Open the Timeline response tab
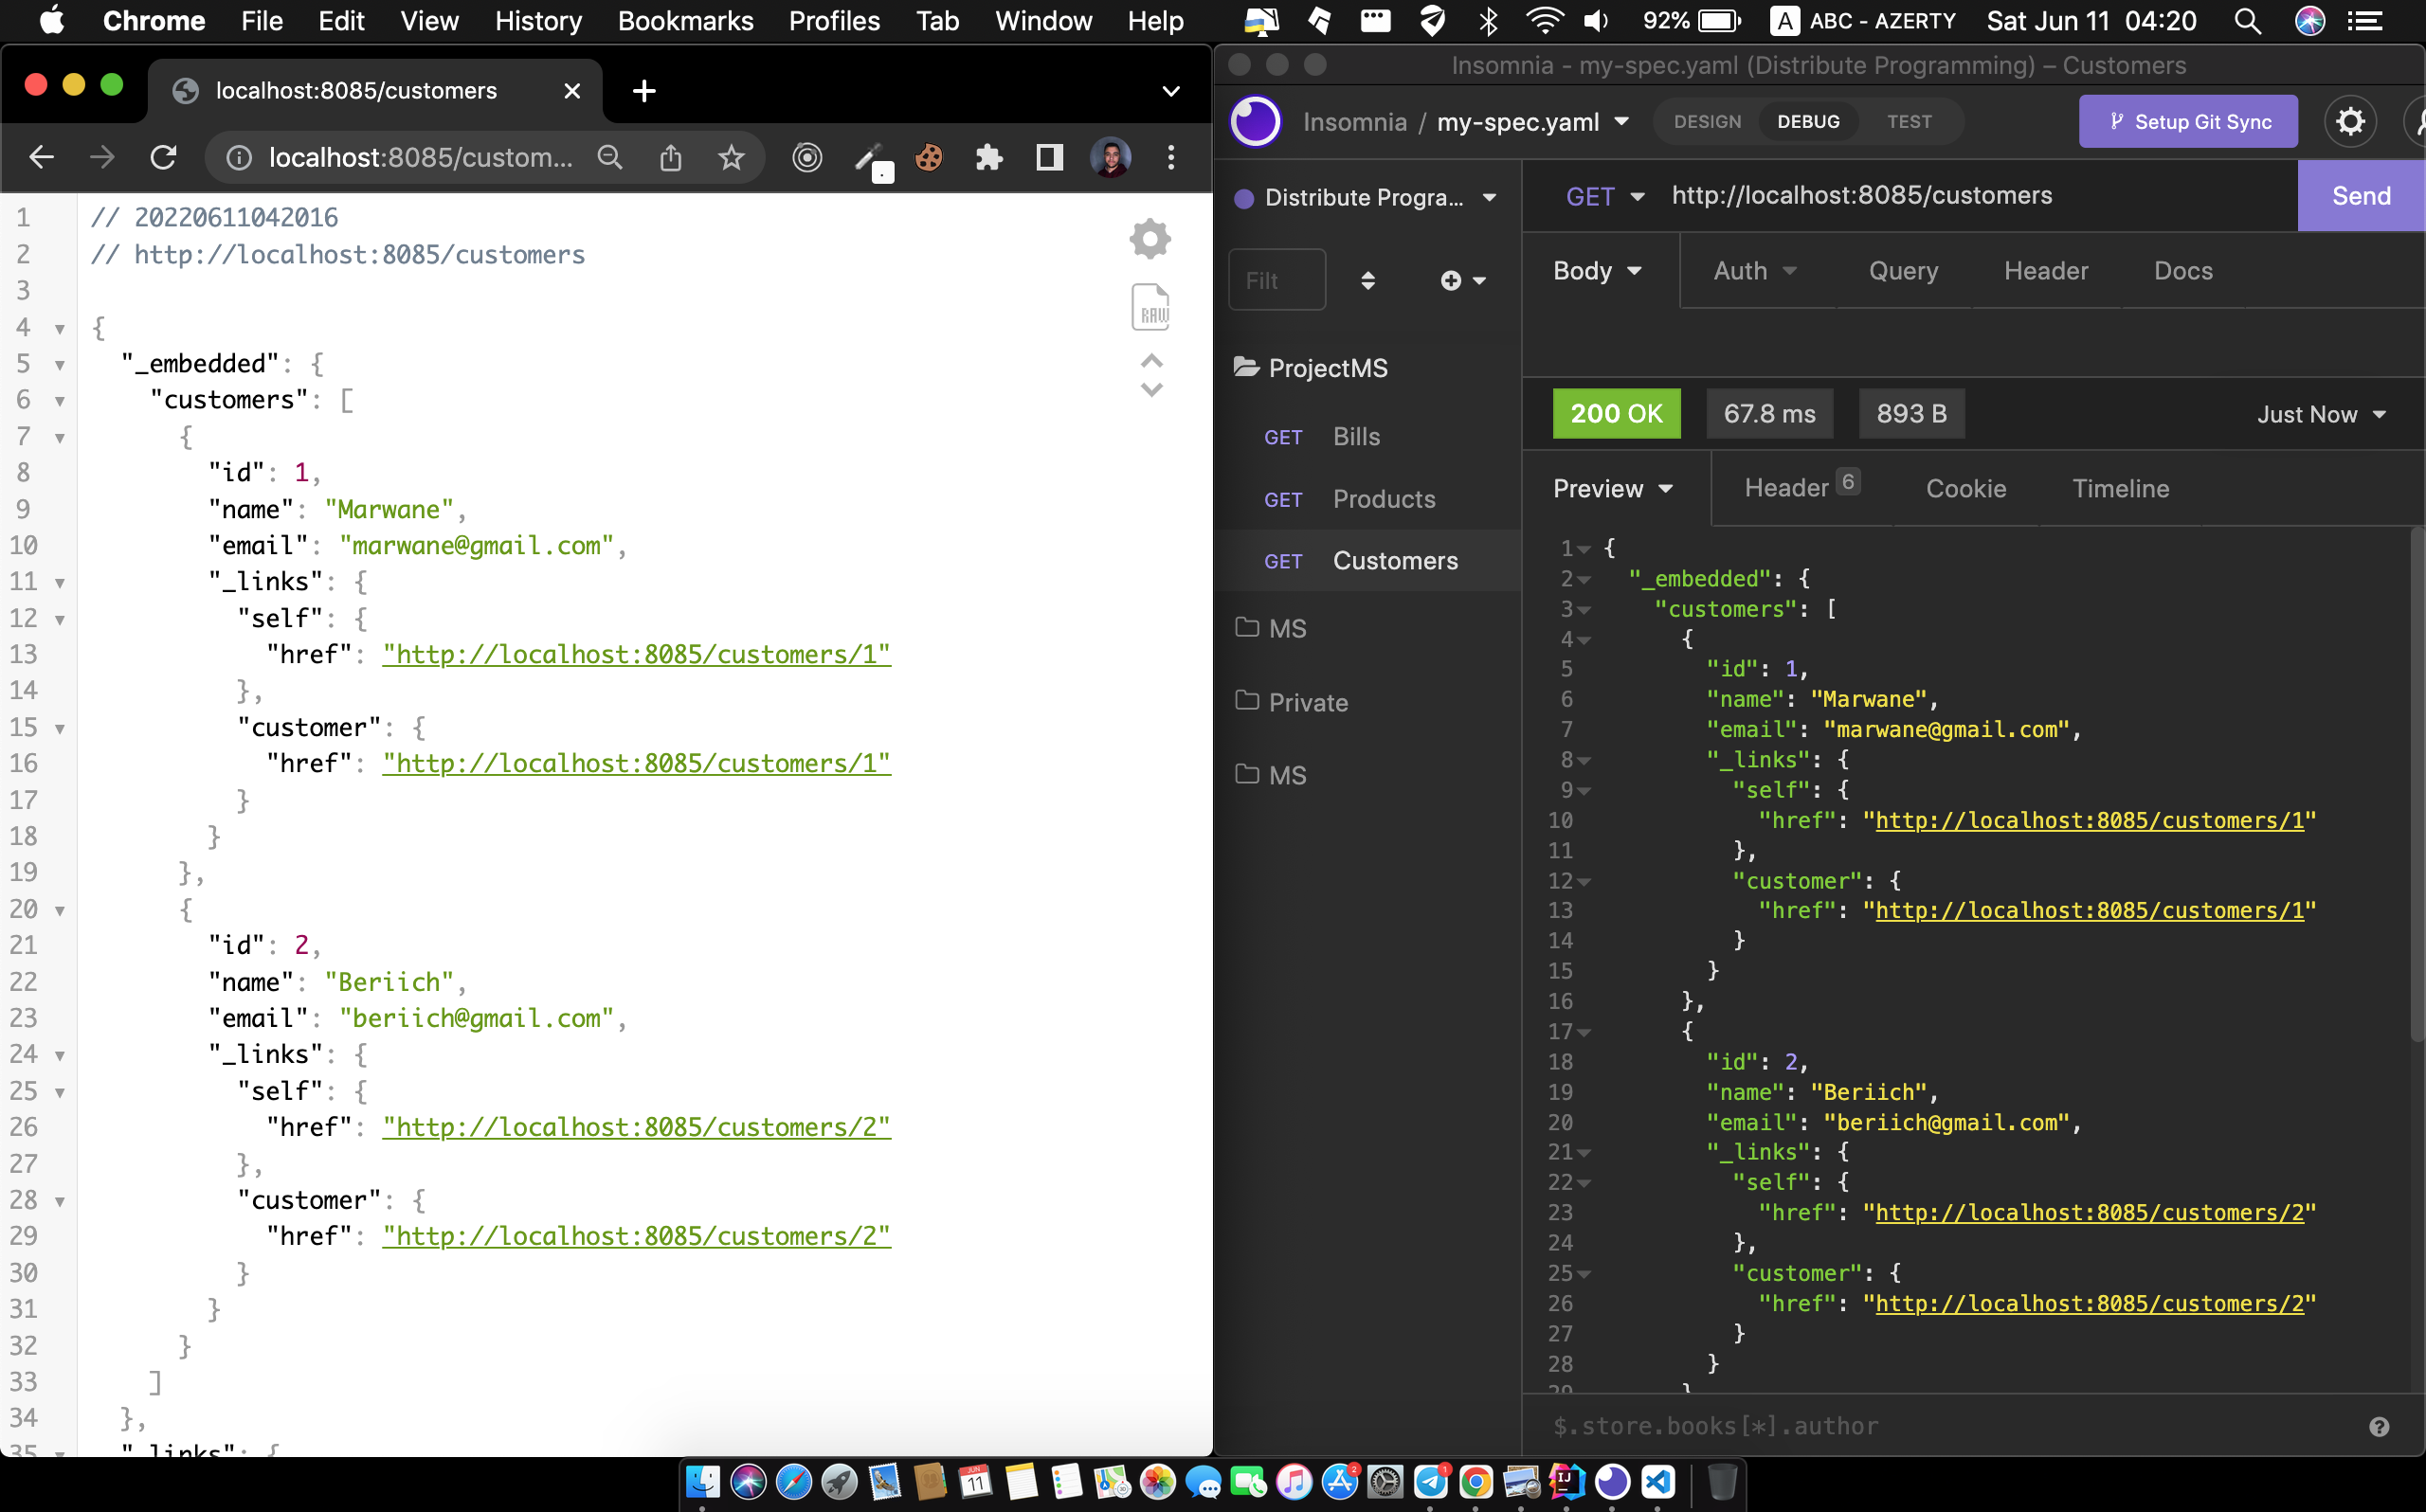 pyautogui.click(x=2120, y=489)
